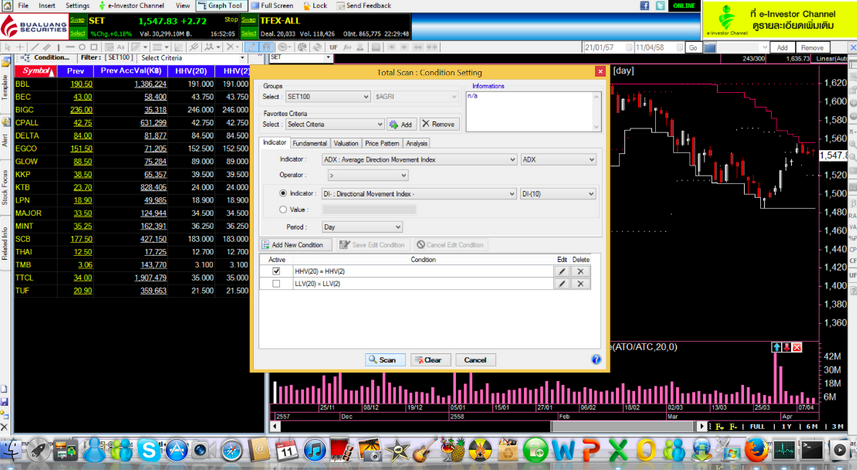Edit the HHV(20) = HHV(2) condition
This screenshot has width=857, height=470.
coord(561,271)
